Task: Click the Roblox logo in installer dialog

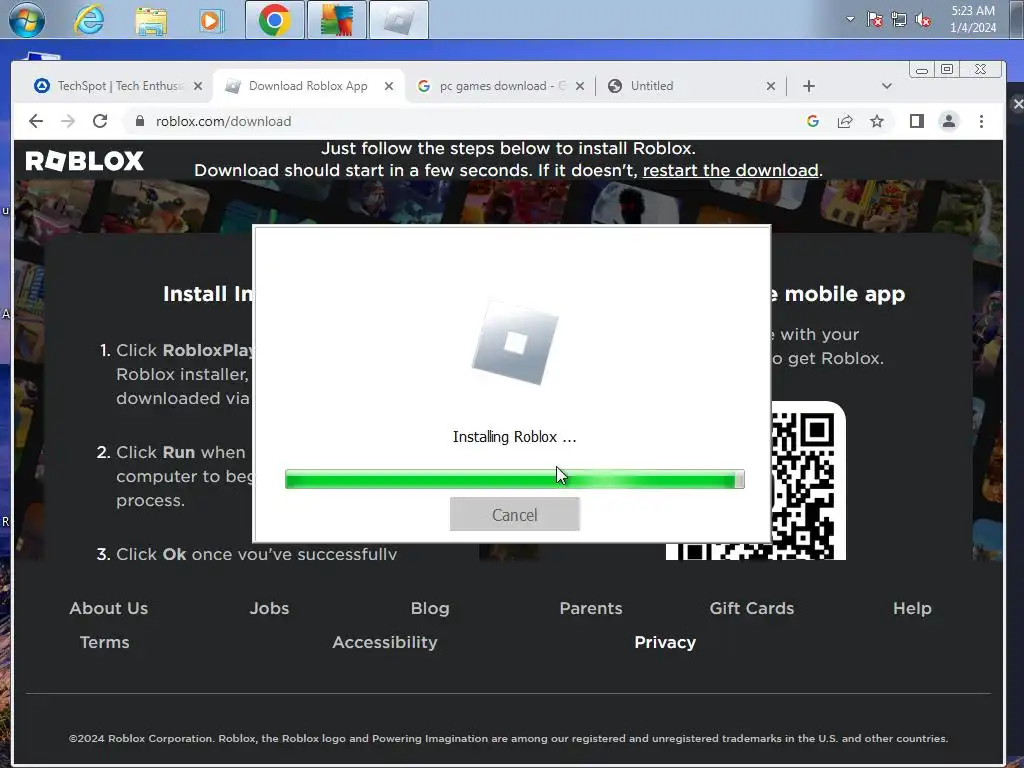Action: pos(515,343)
